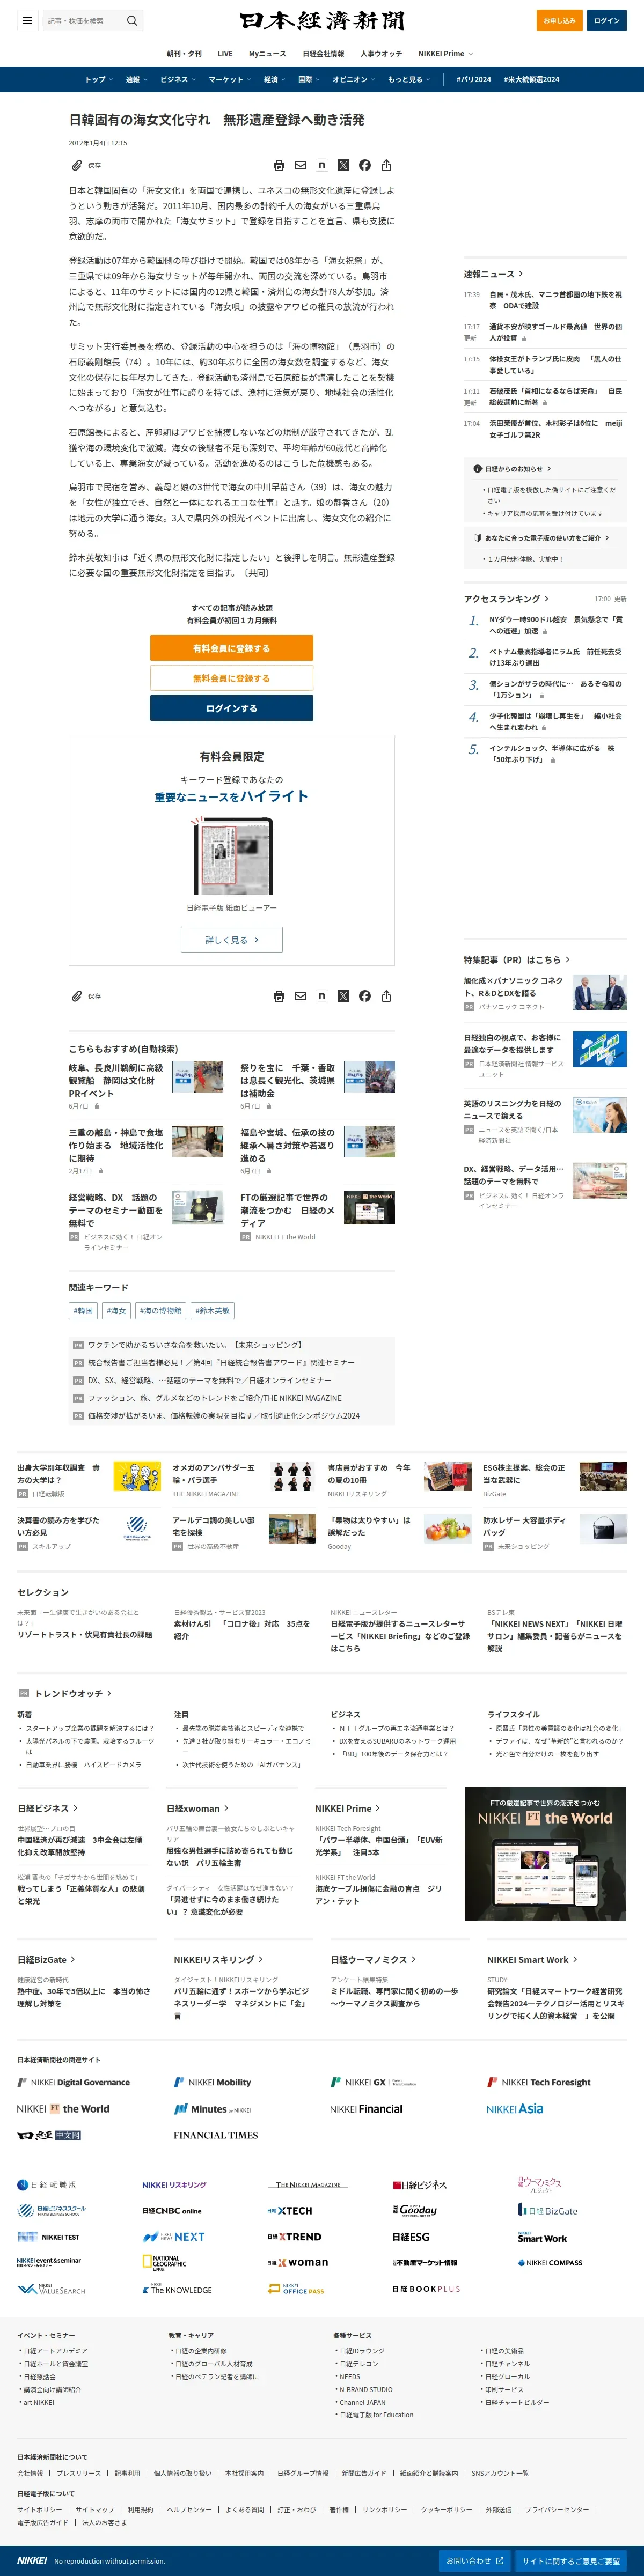Expand the もっと見る dropdown
The width and height of the screenshot is (644, 2576).
[x=409, y=79]
